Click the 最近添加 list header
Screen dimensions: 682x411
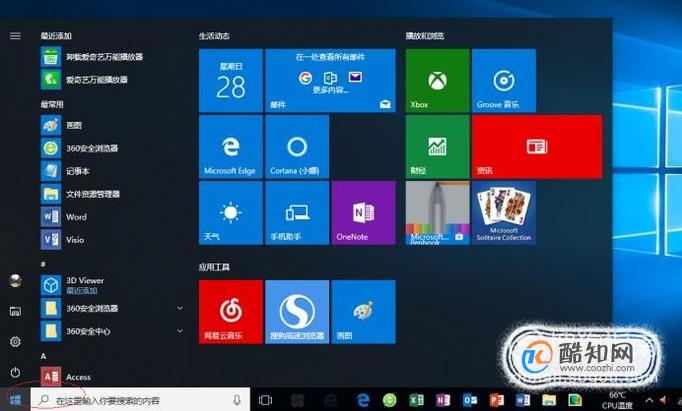click(56, 36)
